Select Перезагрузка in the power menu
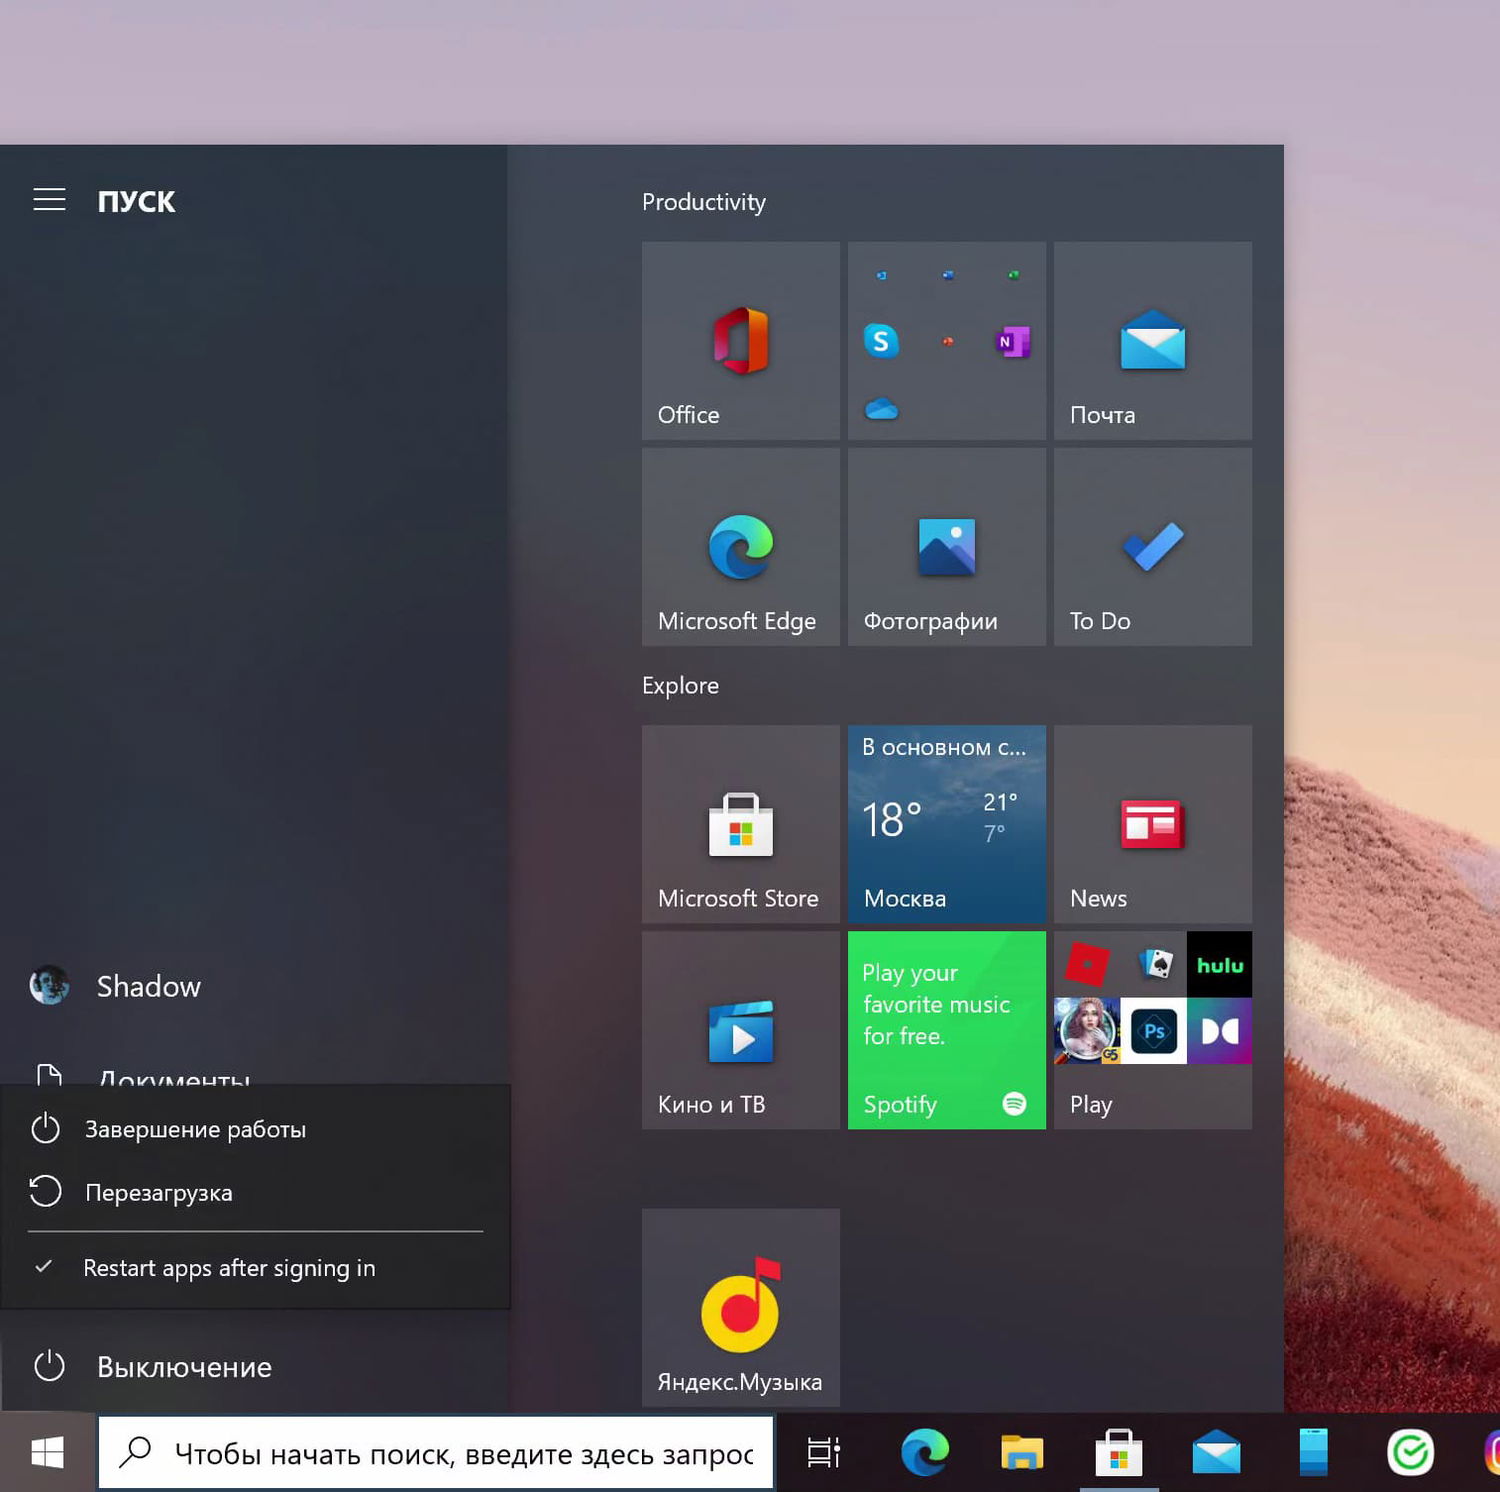 coord(255,1192)
